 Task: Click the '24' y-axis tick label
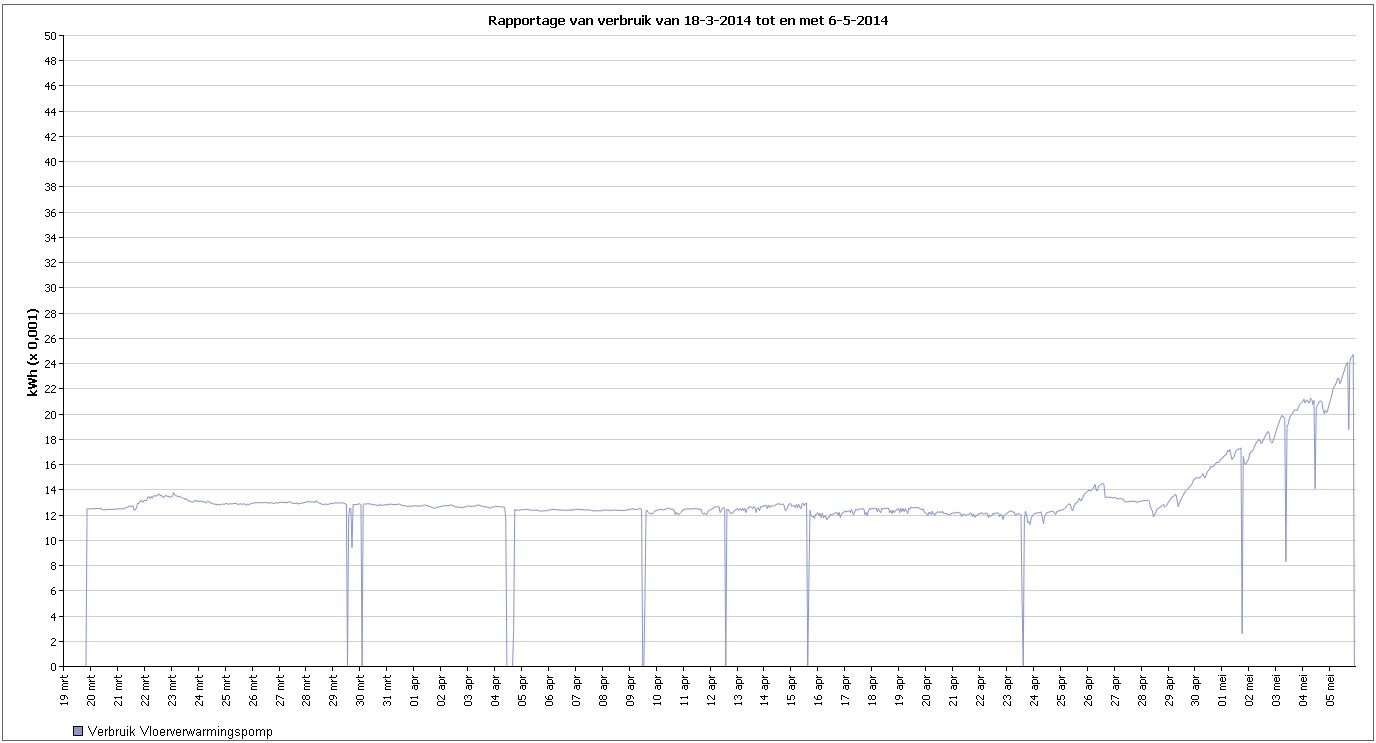(x=49, y=363)
